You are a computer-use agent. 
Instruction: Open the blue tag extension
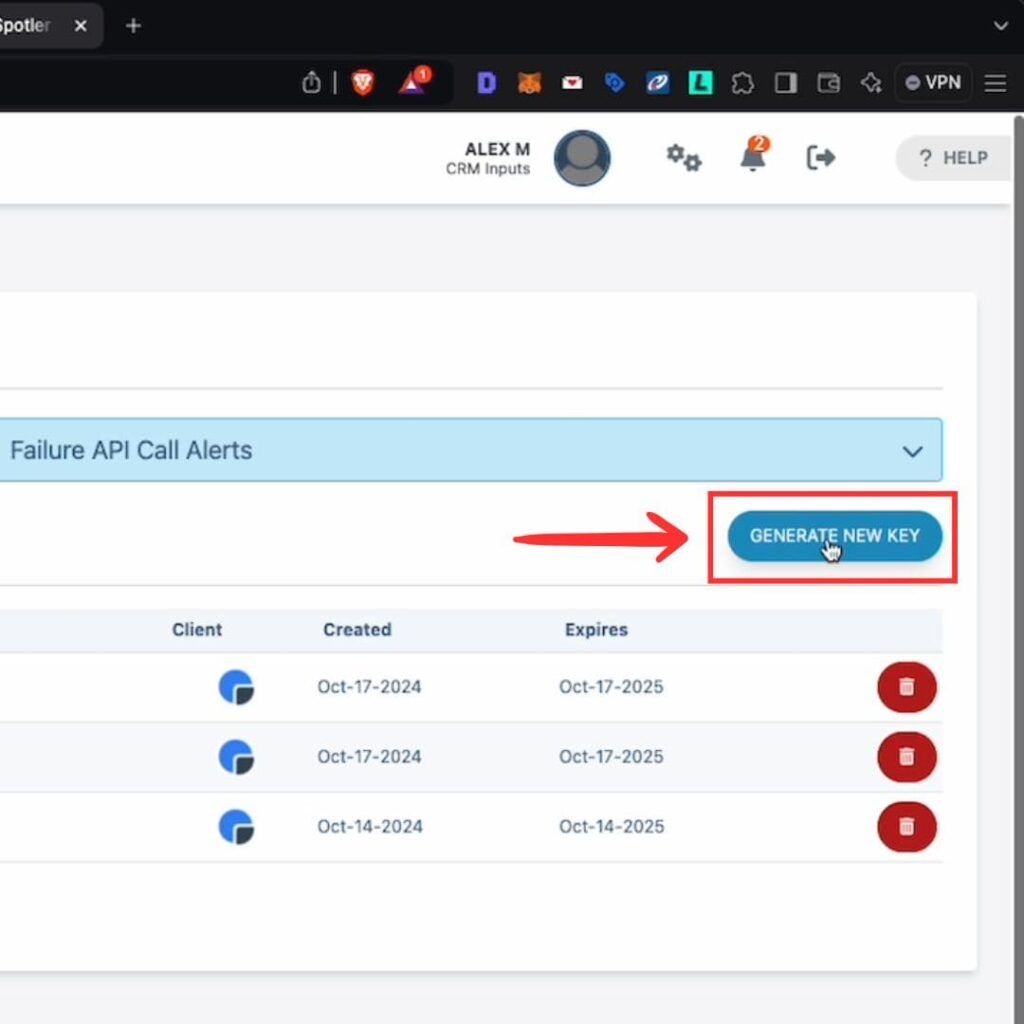tap(615, 83)
